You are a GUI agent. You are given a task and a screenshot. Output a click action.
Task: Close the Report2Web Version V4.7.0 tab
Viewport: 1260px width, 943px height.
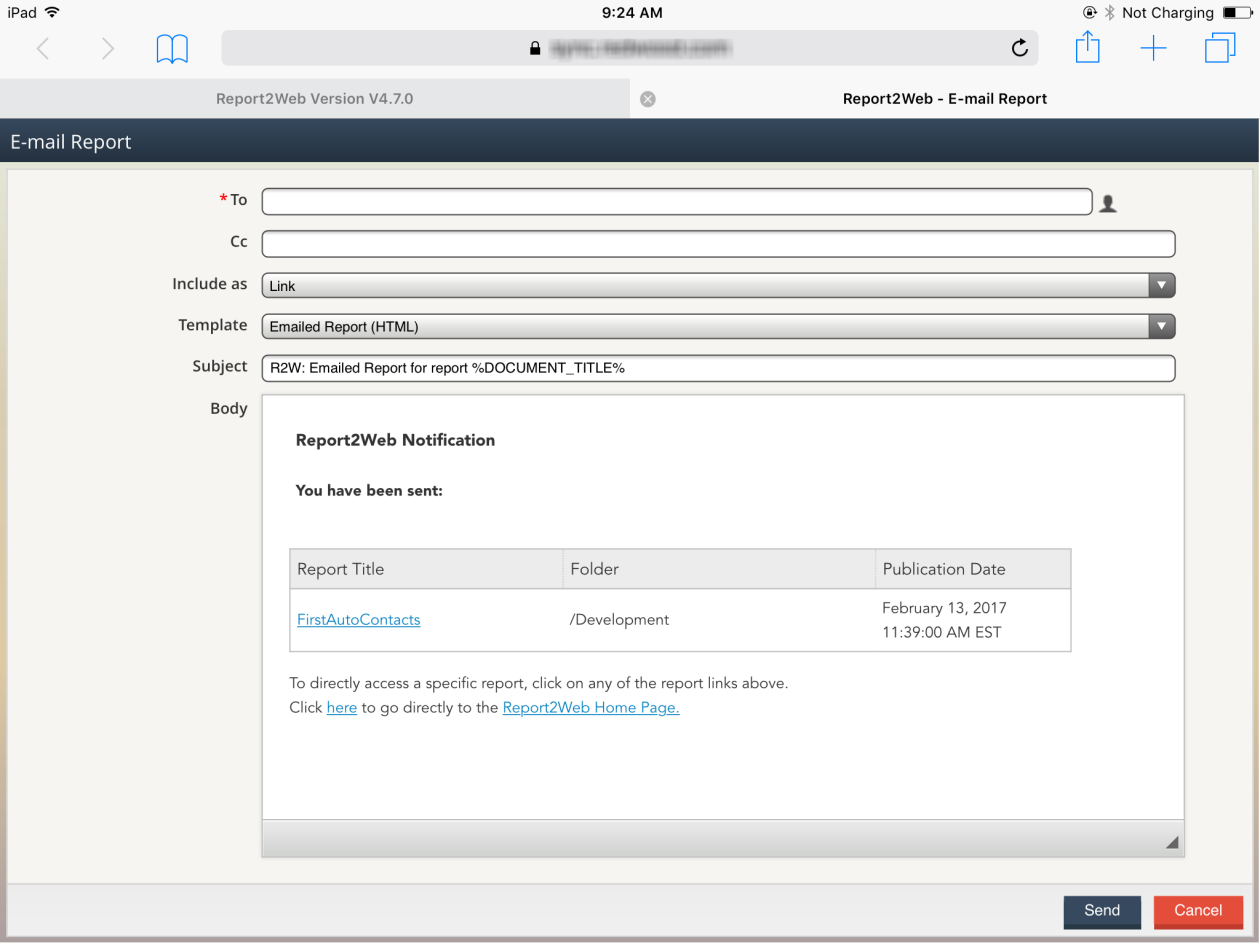pos(647,98)
